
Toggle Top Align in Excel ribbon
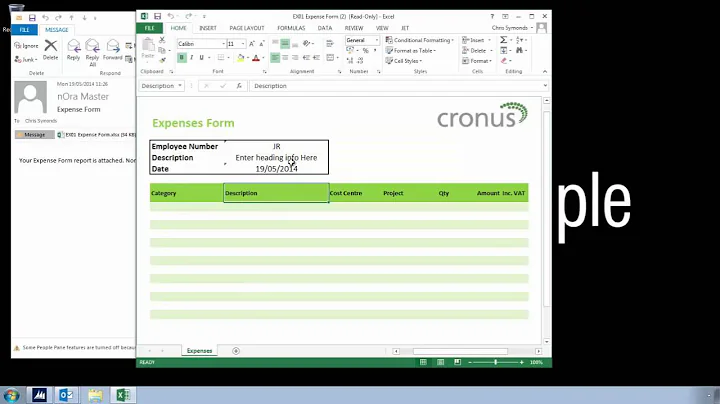pyautogui.click(x=275, y=44)
